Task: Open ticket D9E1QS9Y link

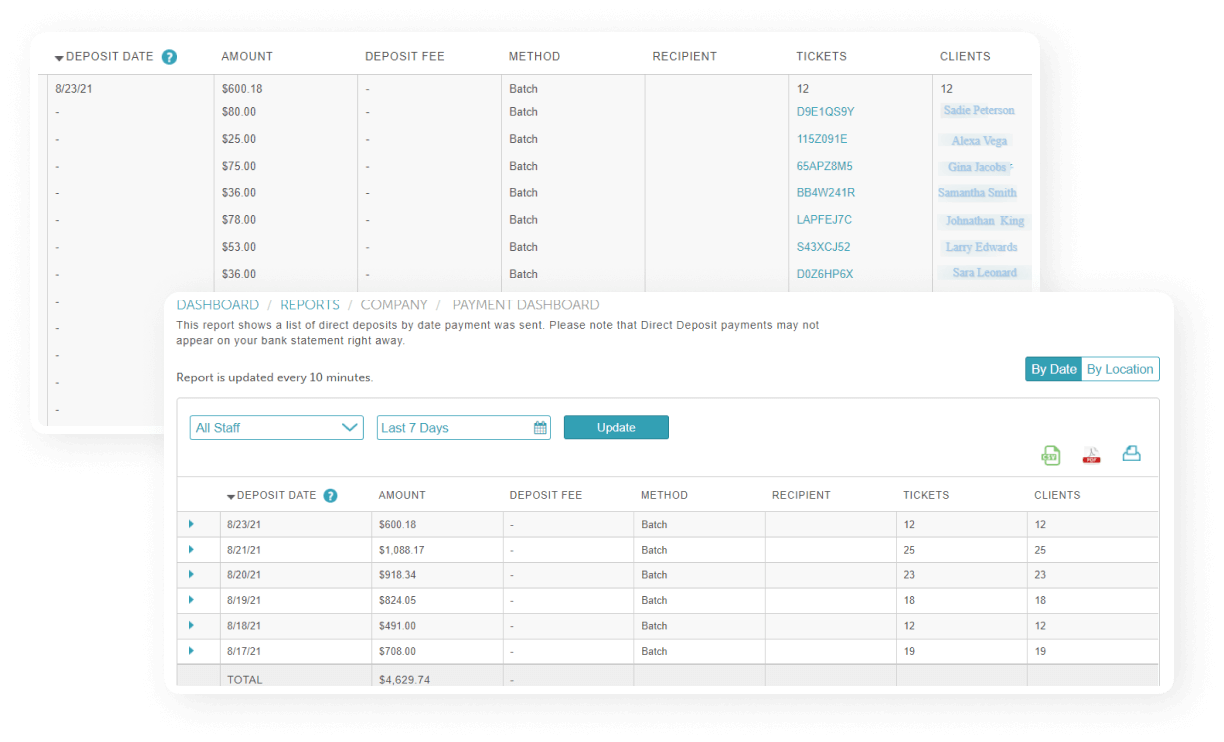Action: [x=825, y=112]
